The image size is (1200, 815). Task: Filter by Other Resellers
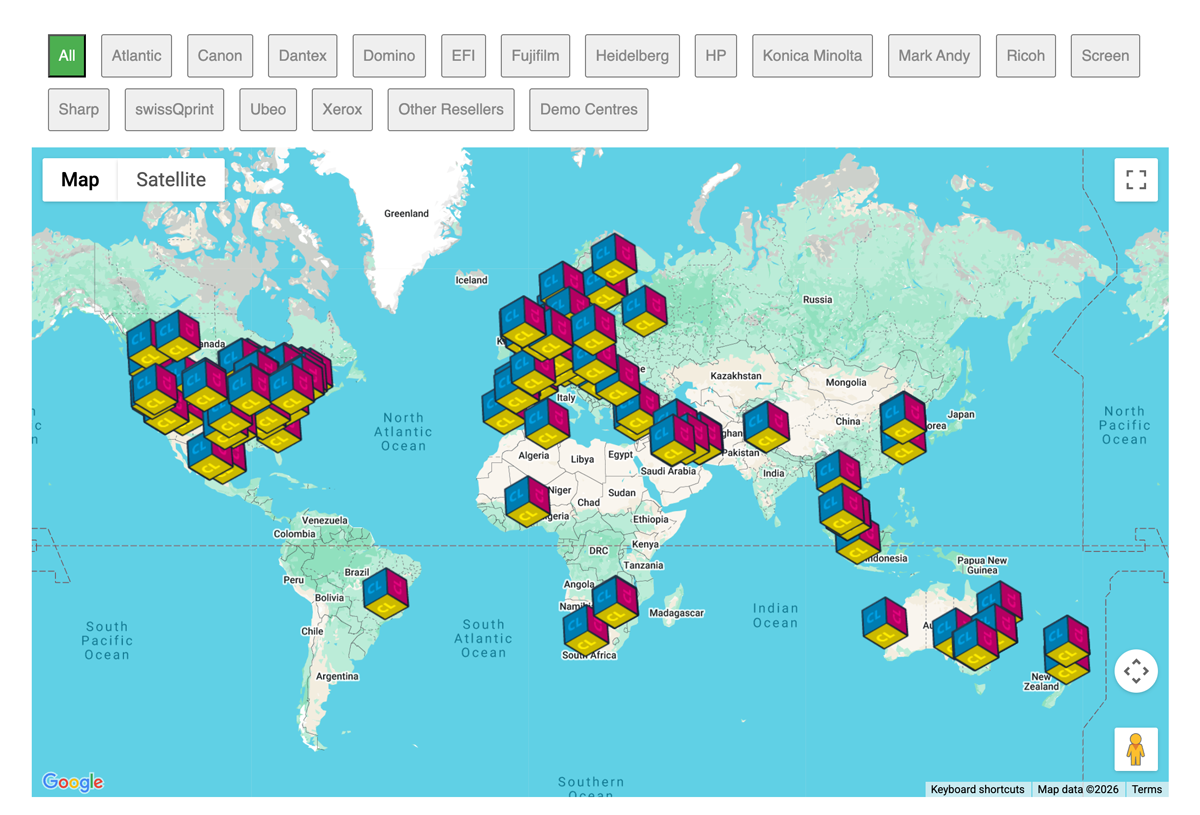pos(451,110)
